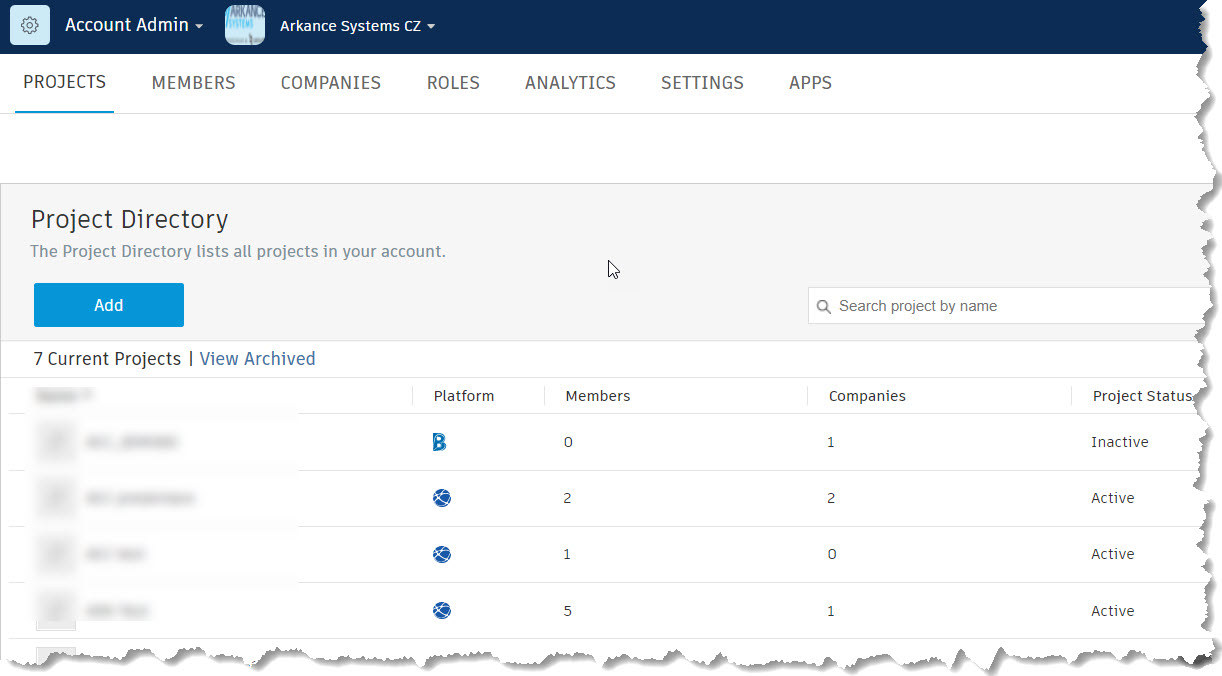Open the View Archived projects link
1222x676 pixels.
coord(257,359)
